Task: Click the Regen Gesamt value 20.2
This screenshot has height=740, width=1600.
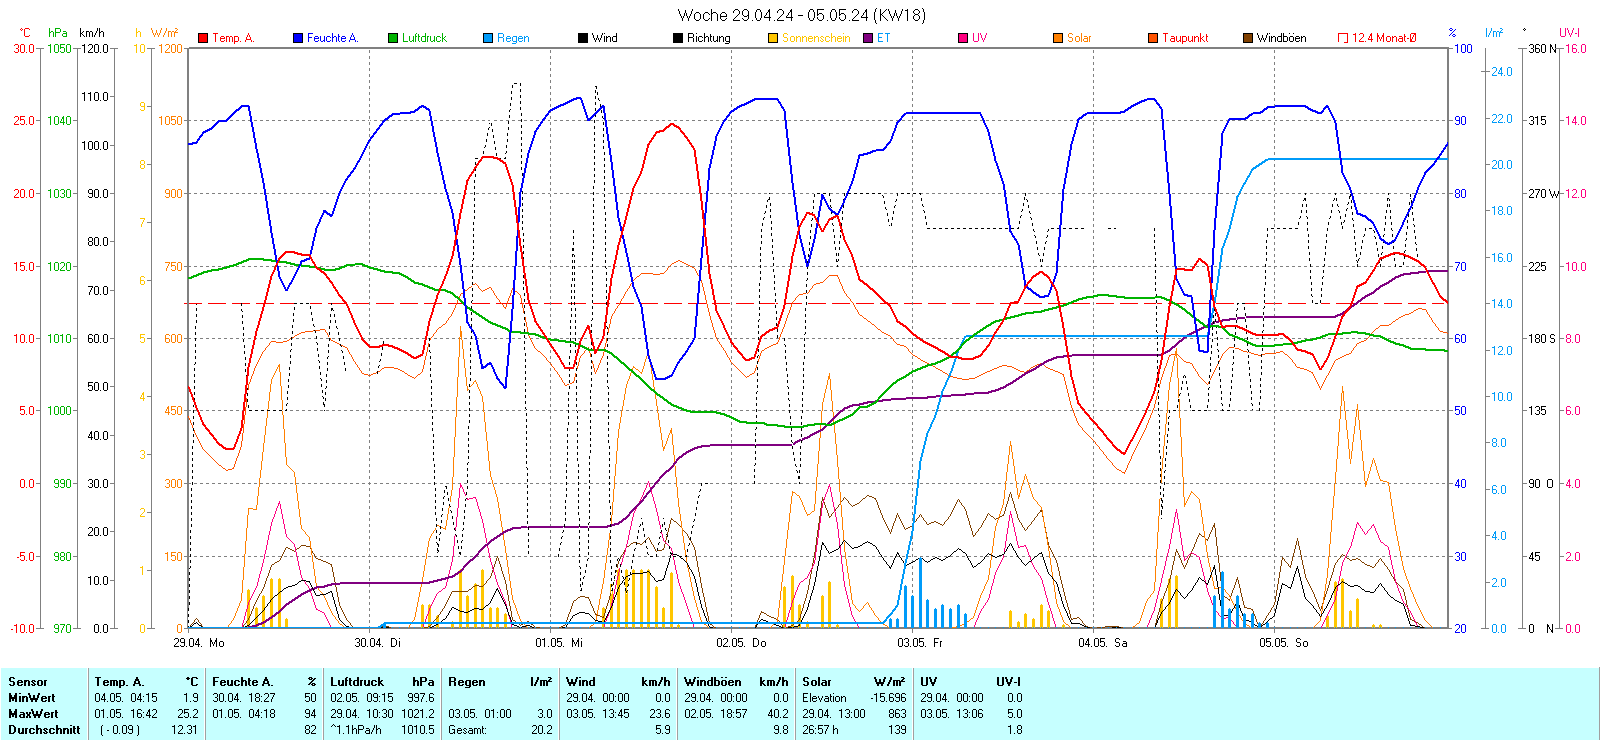Action: click(x=541, y=730)
